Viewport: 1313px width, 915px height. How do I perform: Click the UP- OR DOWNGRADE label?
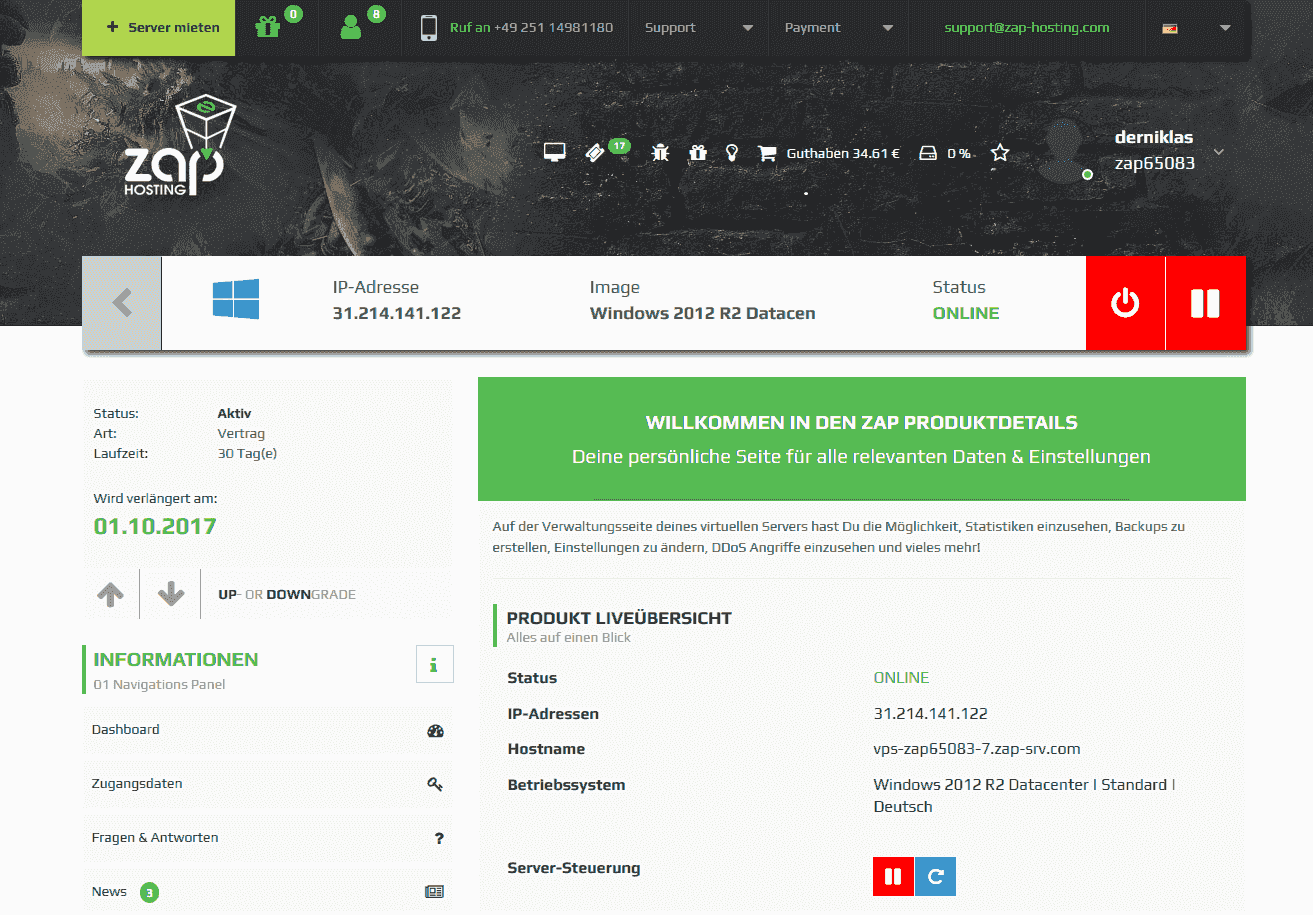click(287, 595)
